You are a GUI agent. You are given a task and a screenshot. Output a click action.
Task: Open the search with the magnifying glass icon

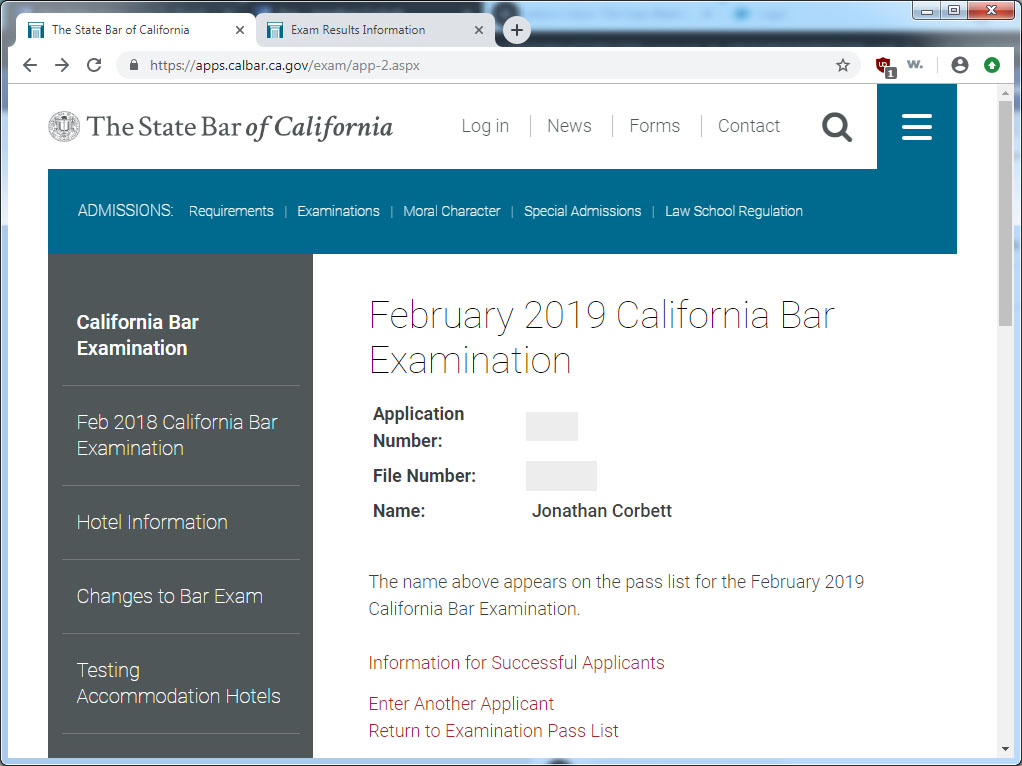[x=837, y=127]
